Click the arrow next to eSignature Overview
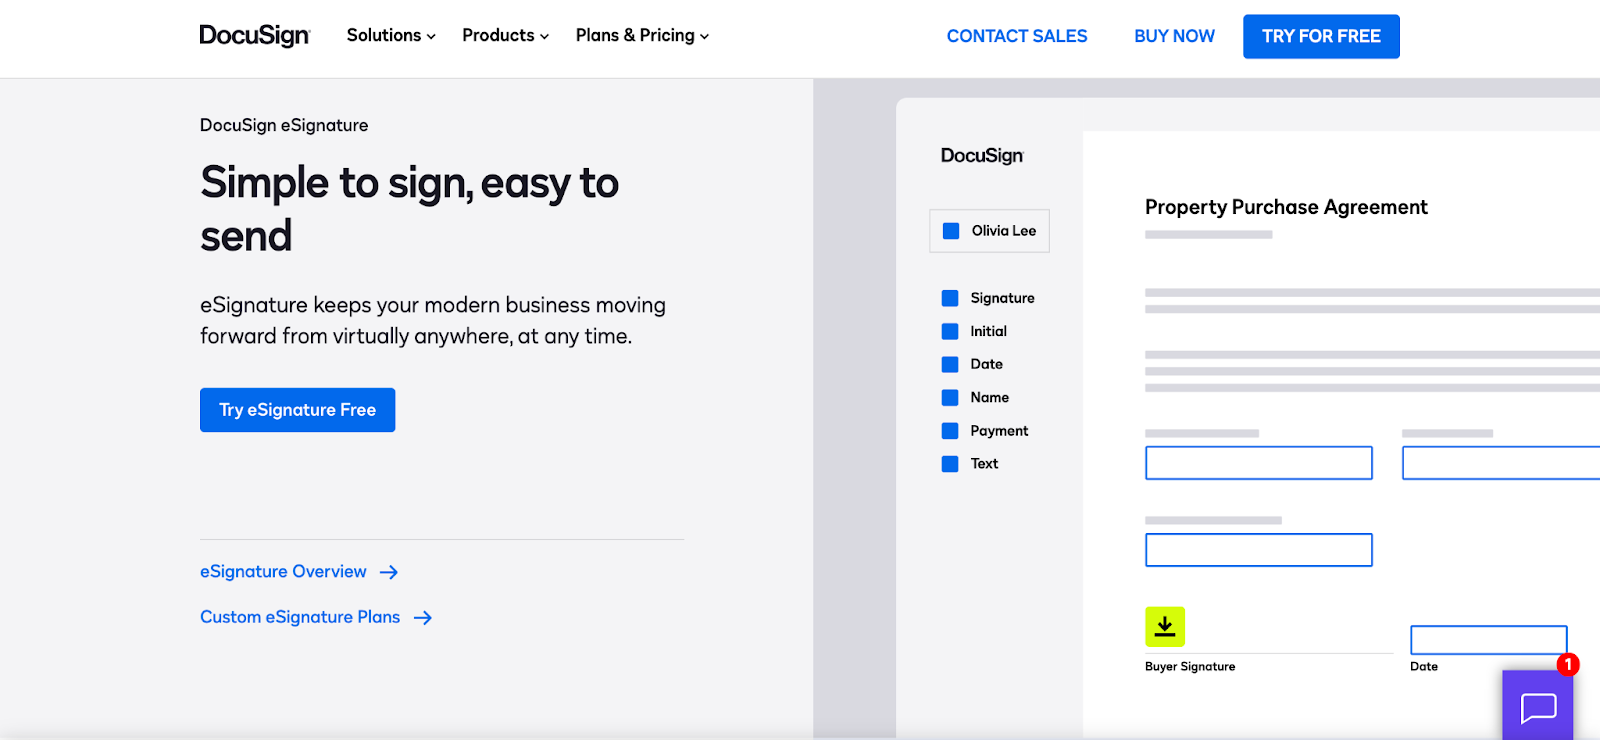 click(389, 572)
